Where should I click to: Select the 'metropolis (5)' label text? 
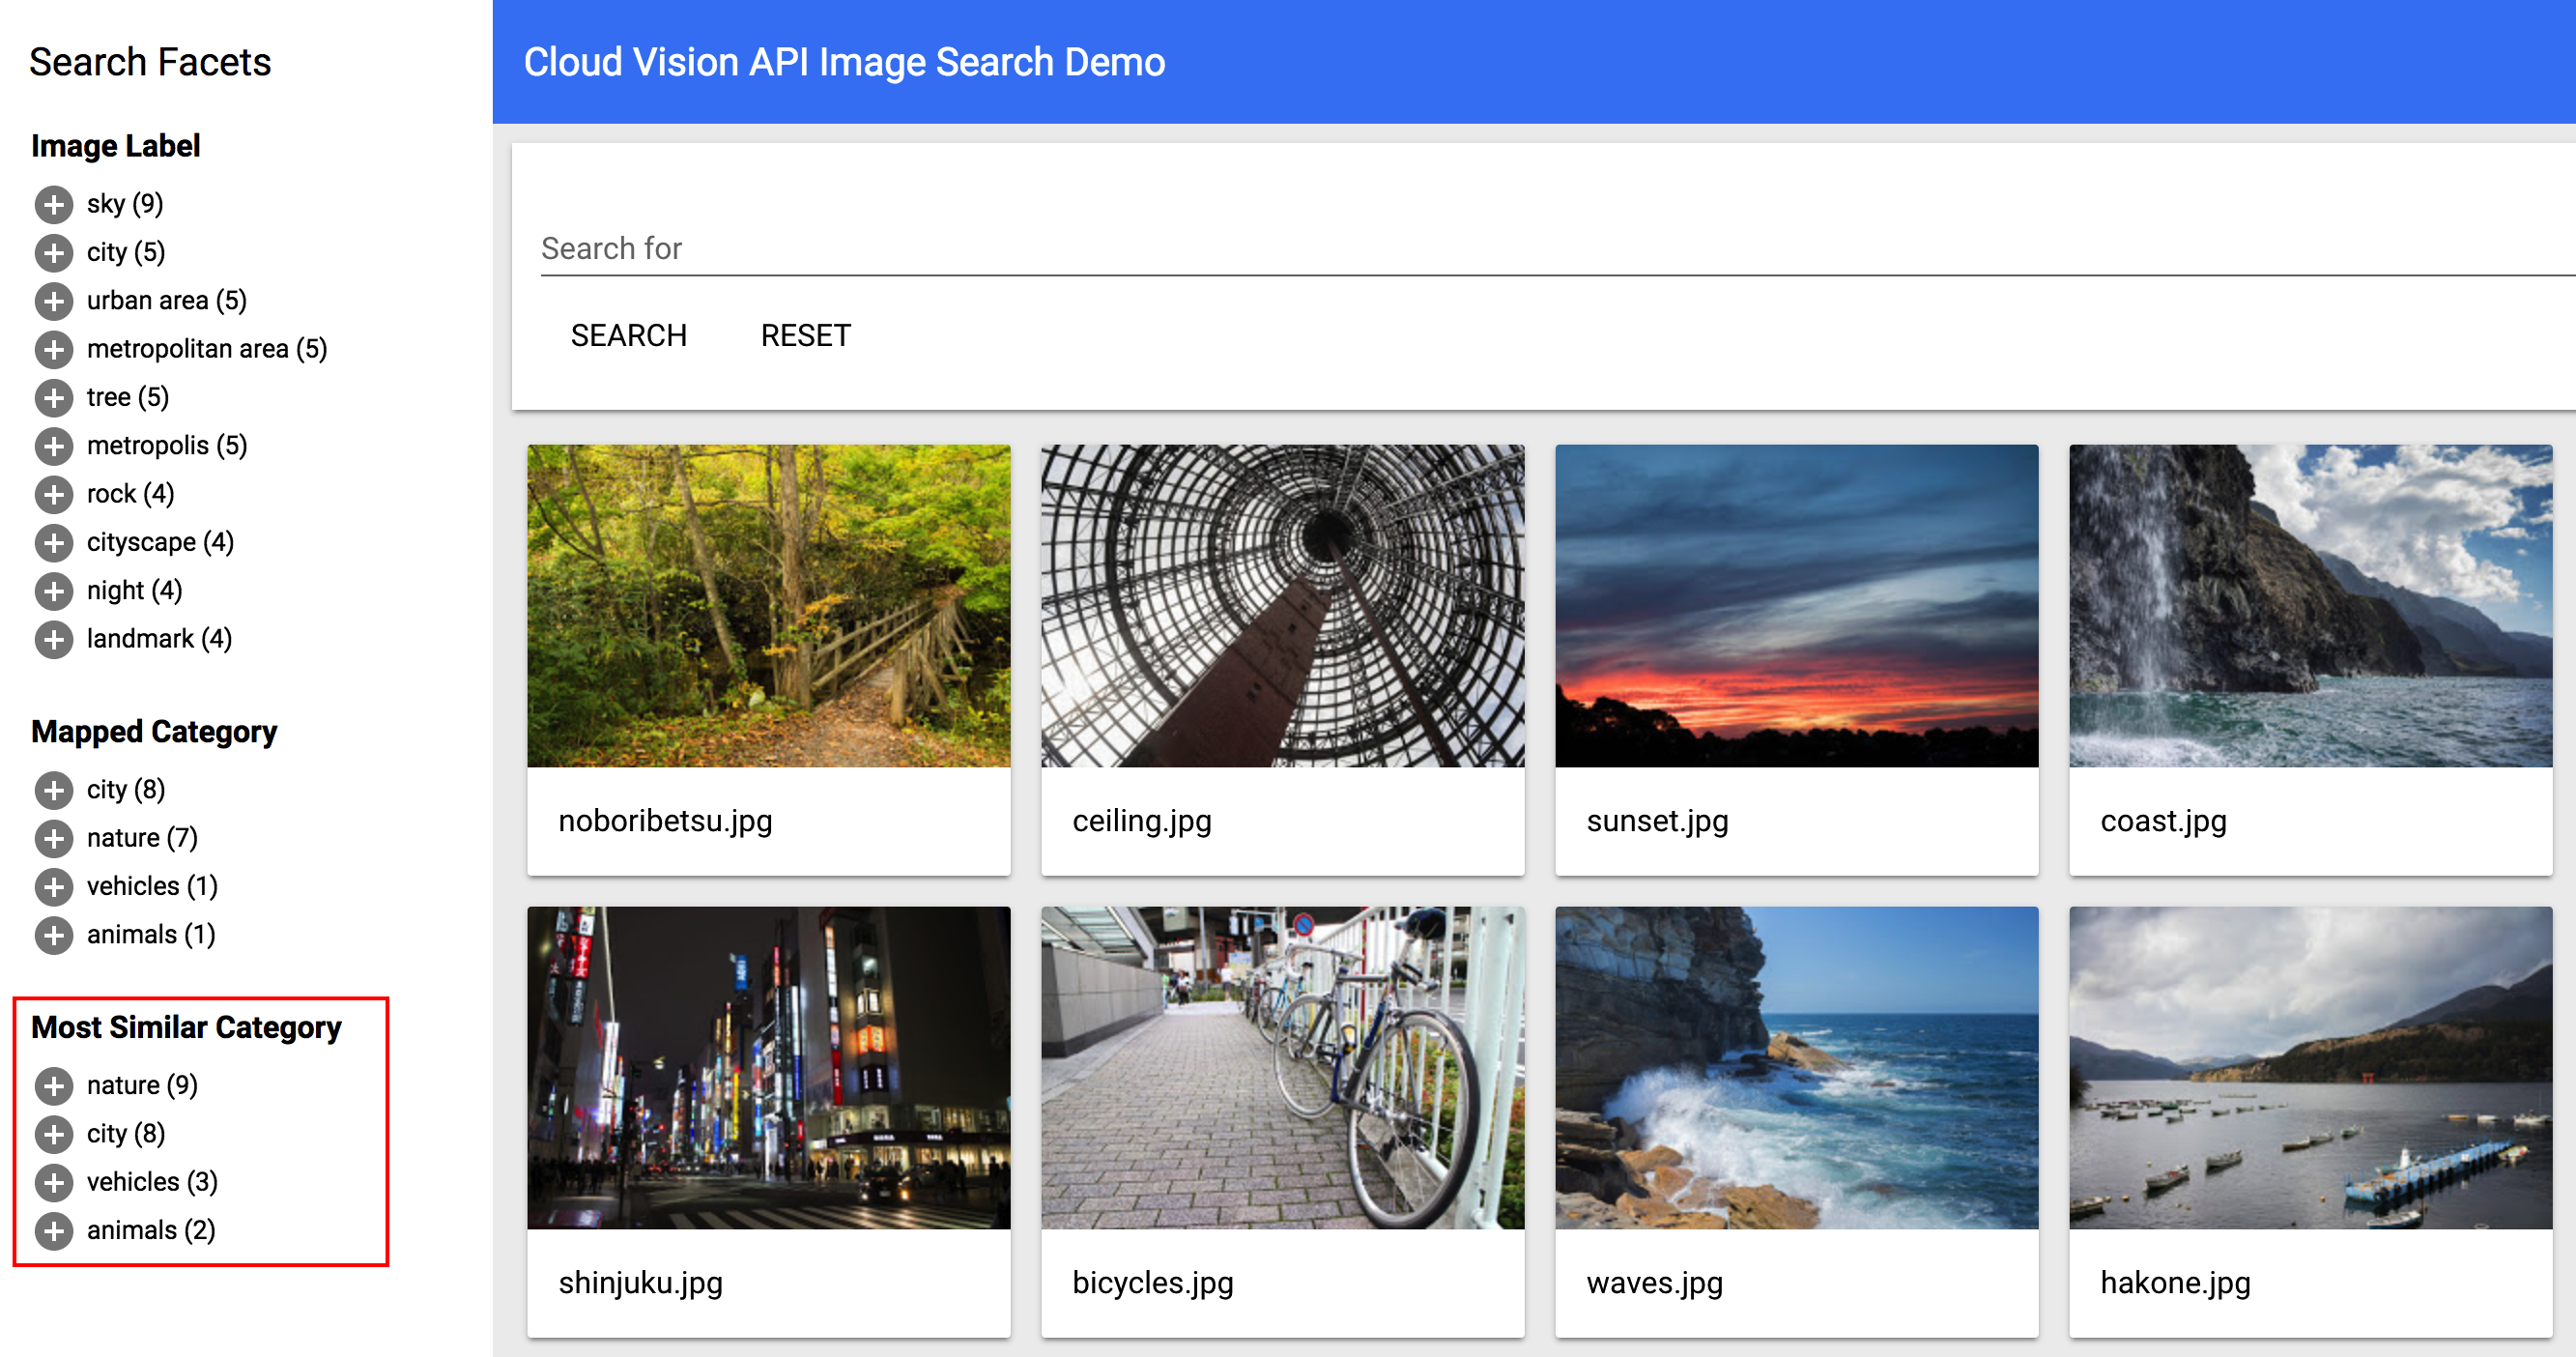click(x=167, y=446)
